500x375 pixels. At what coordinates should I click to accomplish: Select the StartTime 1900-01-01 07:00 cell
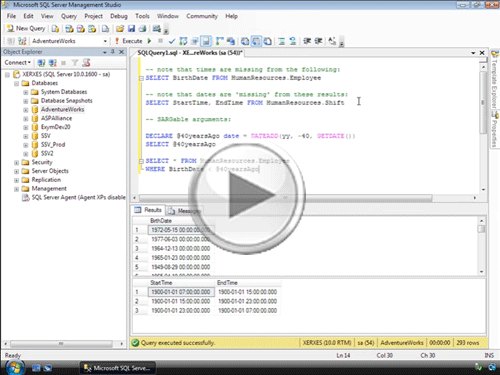(181, 292)
